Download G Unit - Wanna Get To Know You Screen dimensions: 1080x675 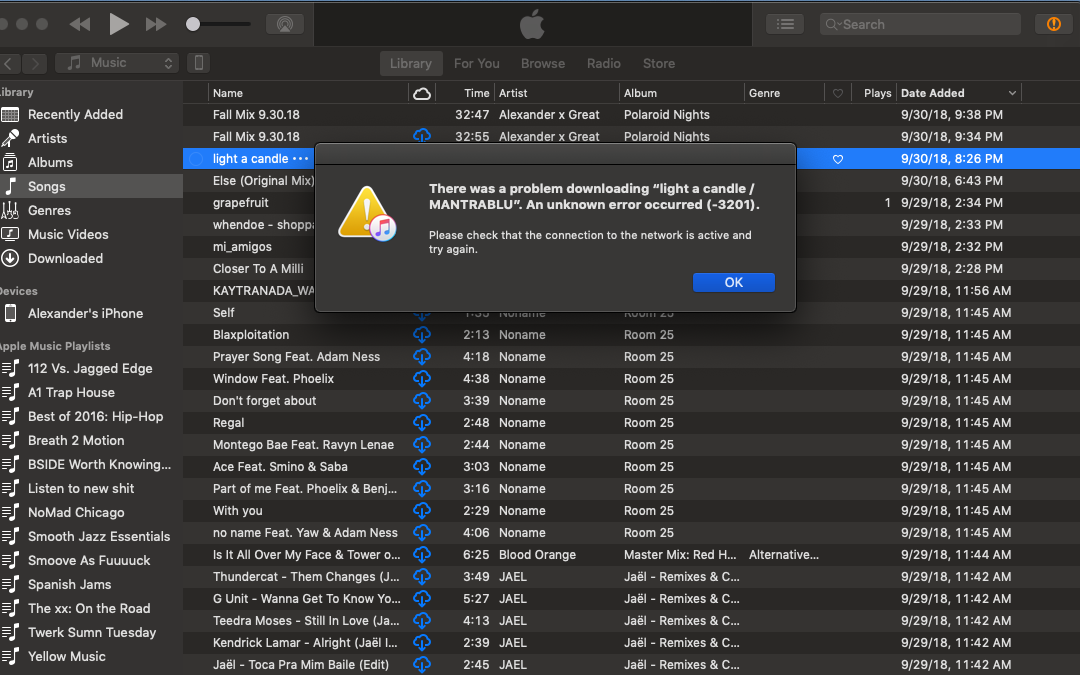point(422,599)
